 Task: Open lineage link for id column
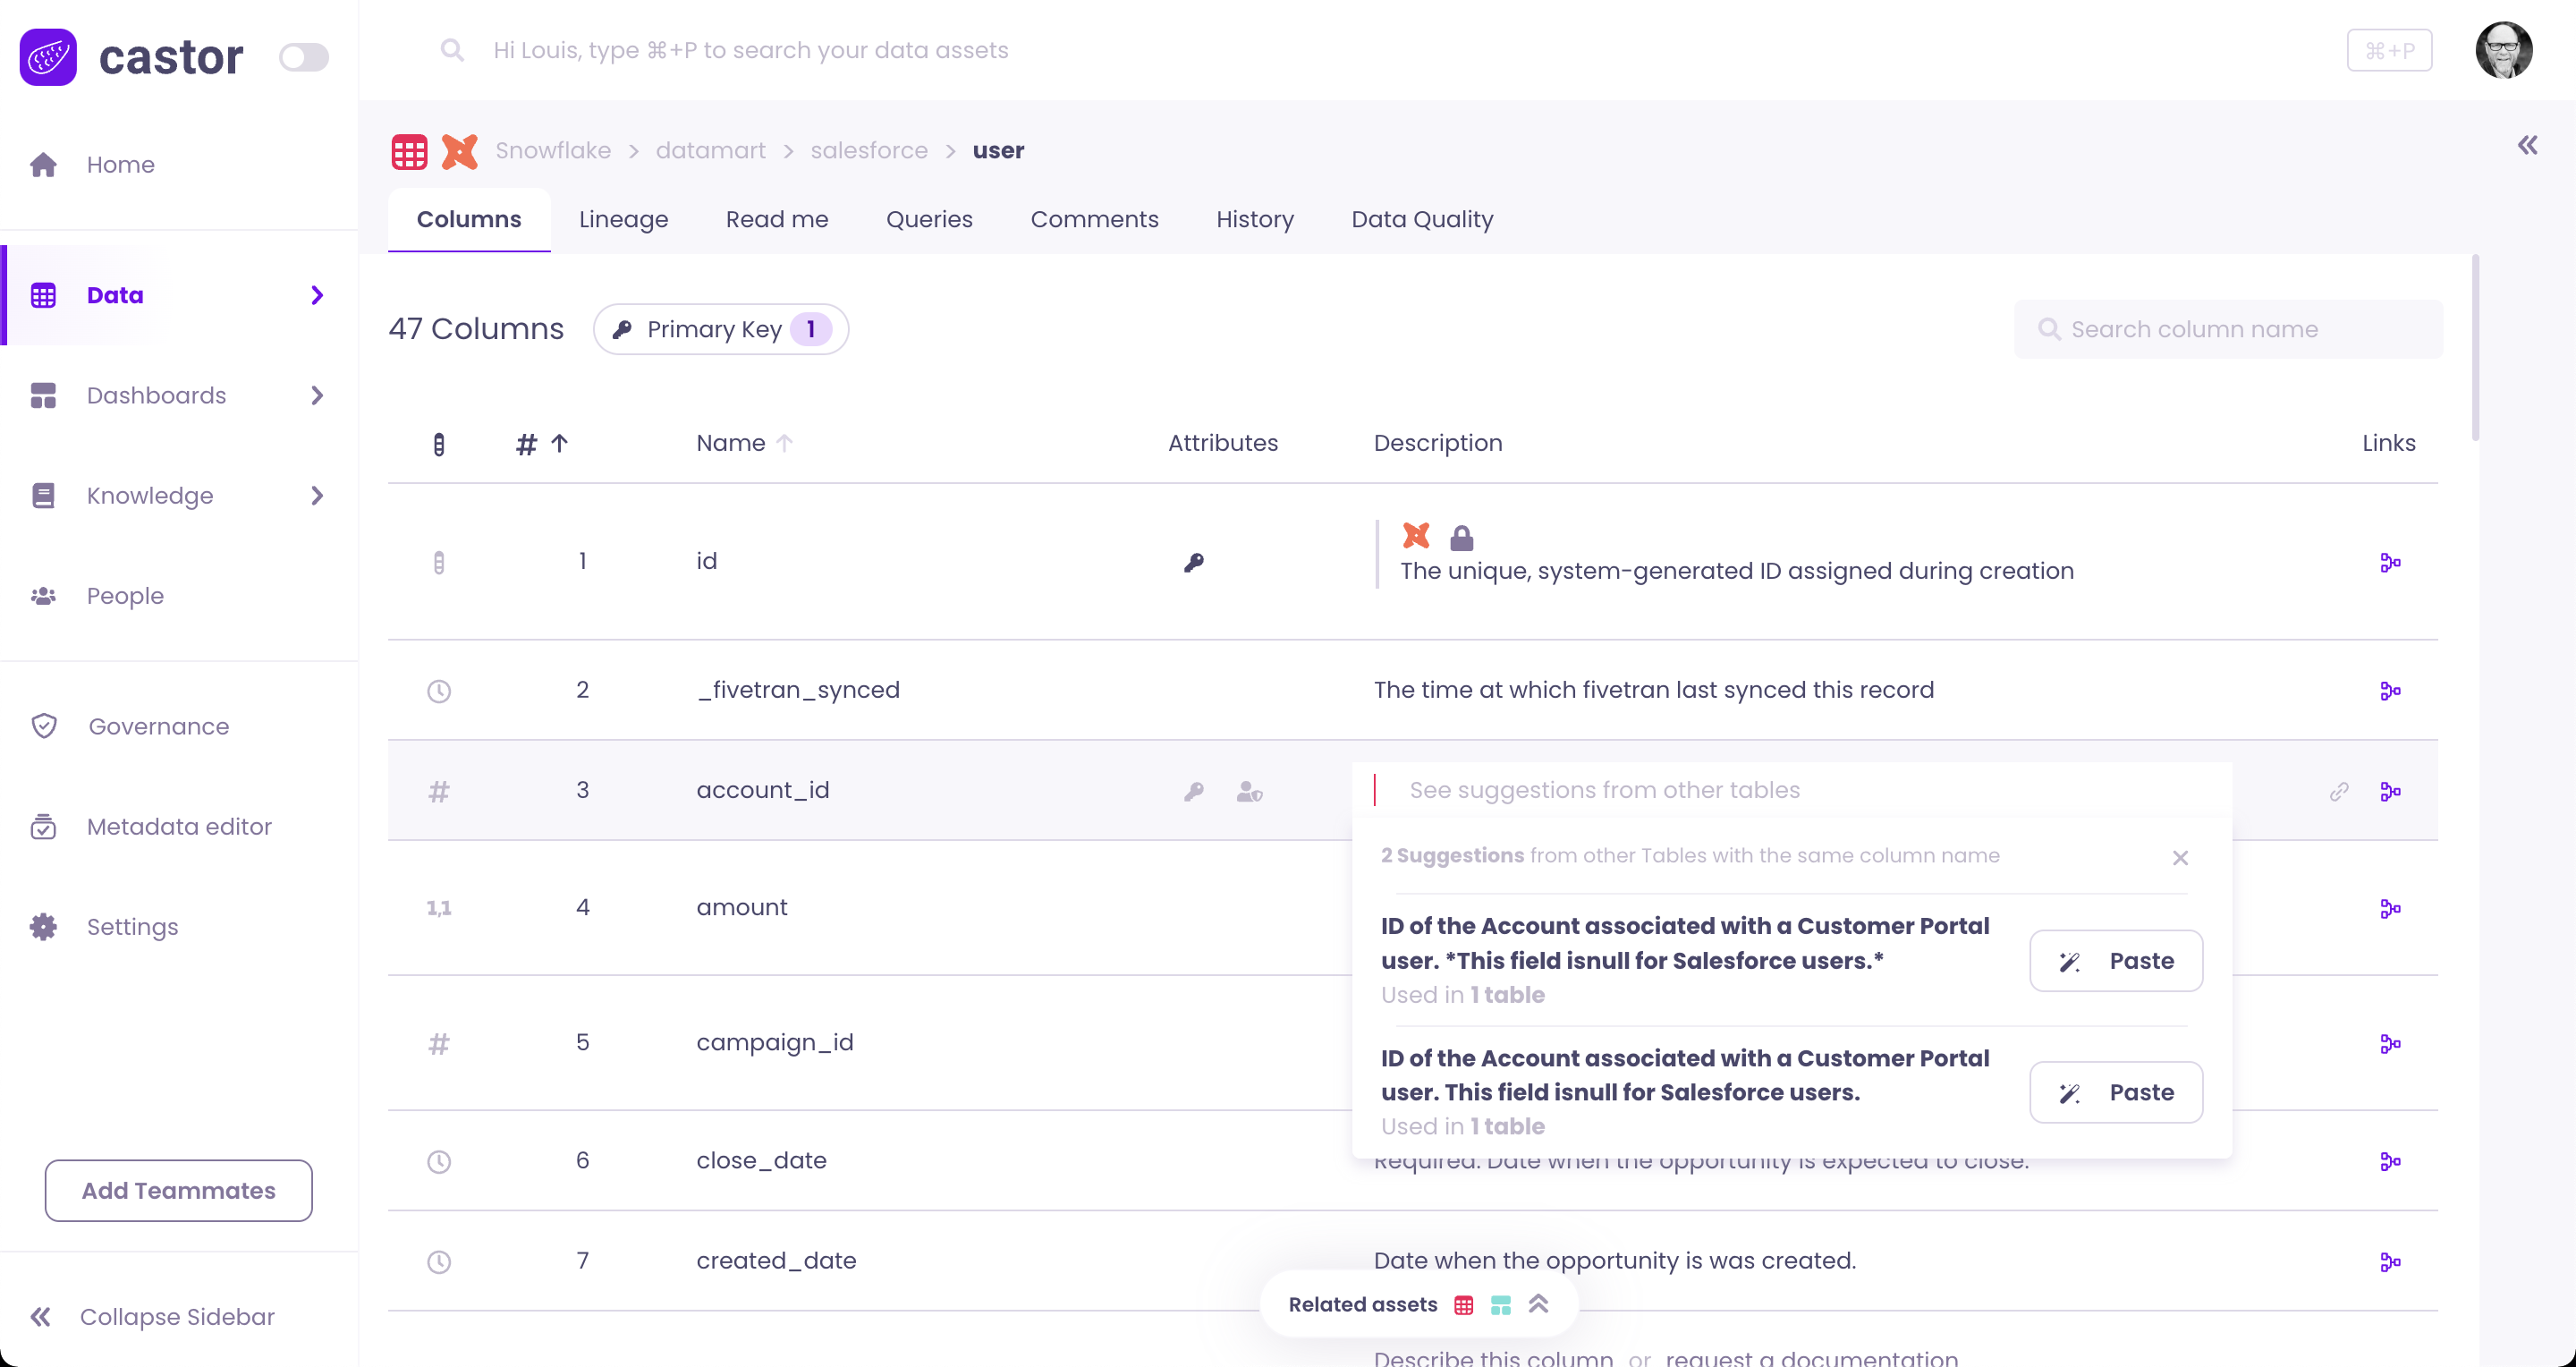click(2390, 562)
